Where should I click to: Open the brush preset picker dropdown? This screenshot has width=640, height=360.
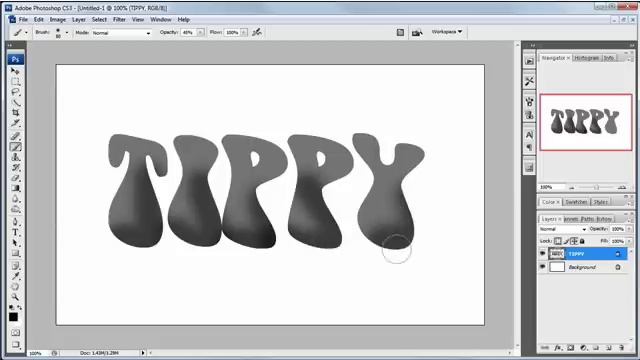point(67,32)
